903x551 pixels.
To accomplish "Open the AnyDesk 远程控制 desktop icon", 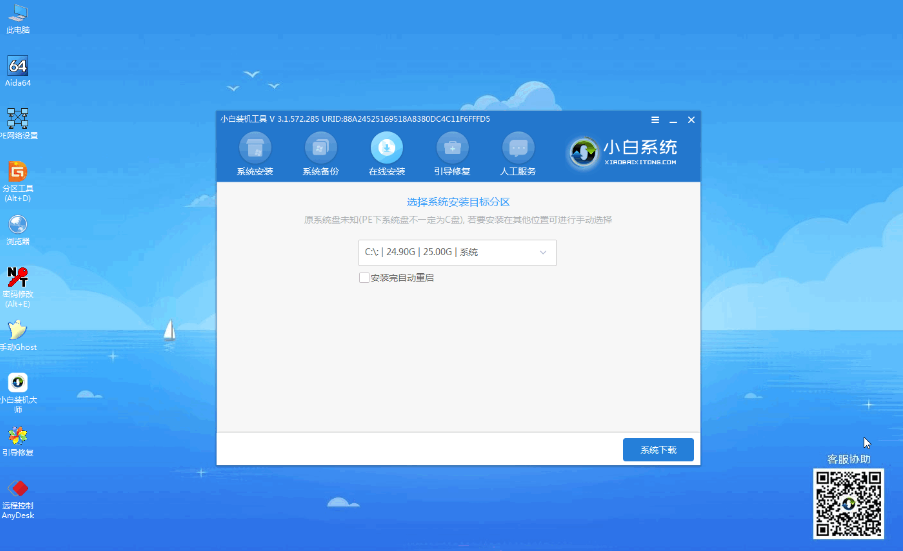I will coord(18,499).
